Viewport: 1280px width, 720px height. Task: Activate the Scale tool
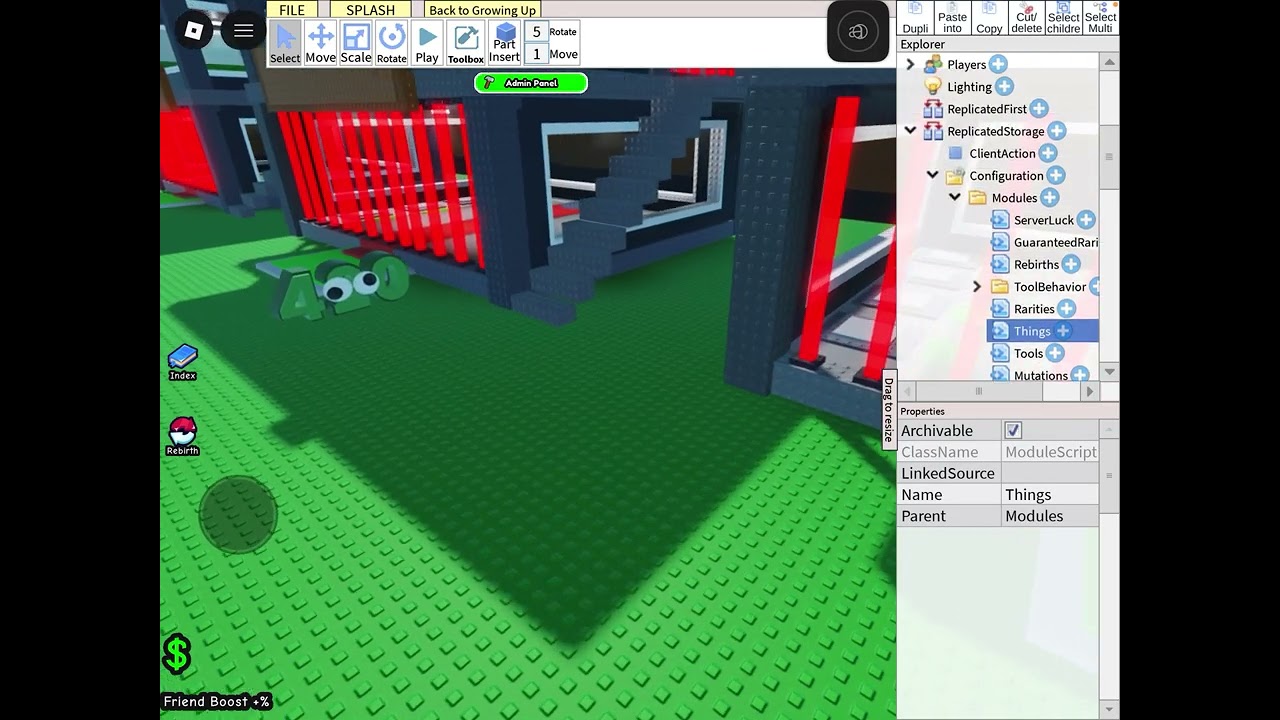click(356, 43)
